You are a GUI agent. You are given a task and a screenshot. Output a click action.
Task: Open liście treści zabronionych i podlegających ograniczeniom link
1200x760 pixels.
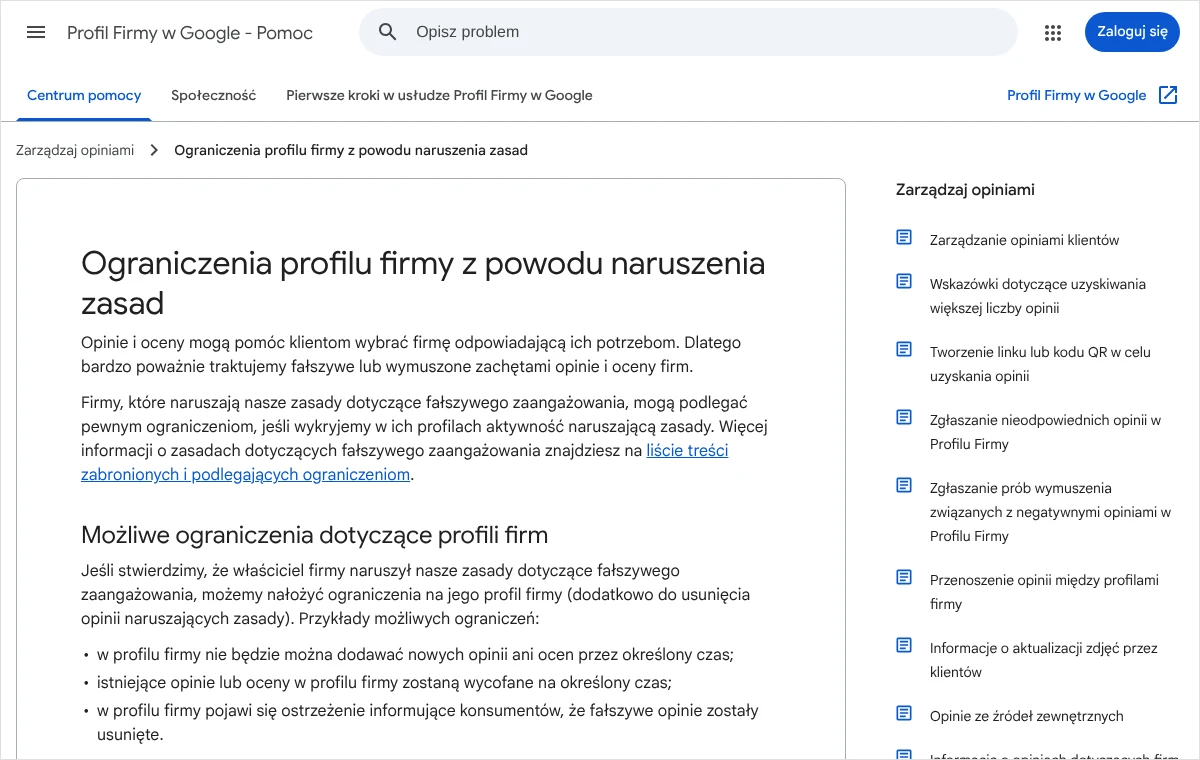pos(405,462)
